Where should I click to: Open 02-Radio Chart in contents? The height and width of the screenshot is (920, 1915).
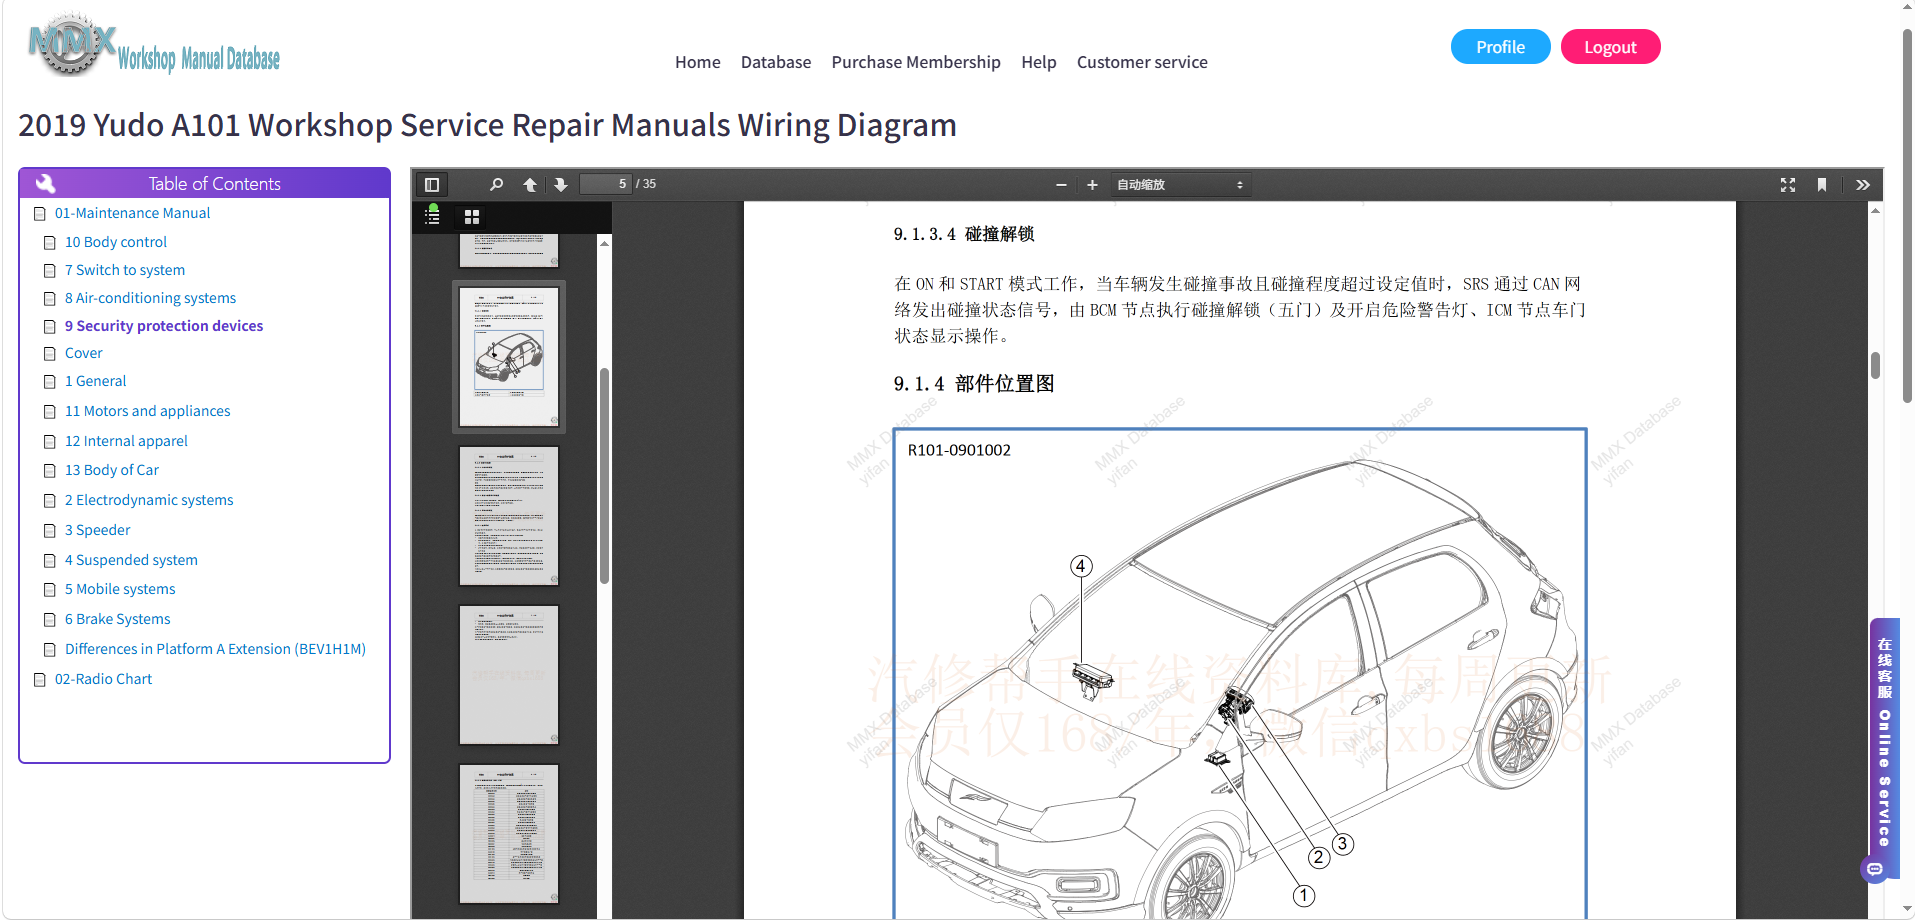tap(104, 679)
